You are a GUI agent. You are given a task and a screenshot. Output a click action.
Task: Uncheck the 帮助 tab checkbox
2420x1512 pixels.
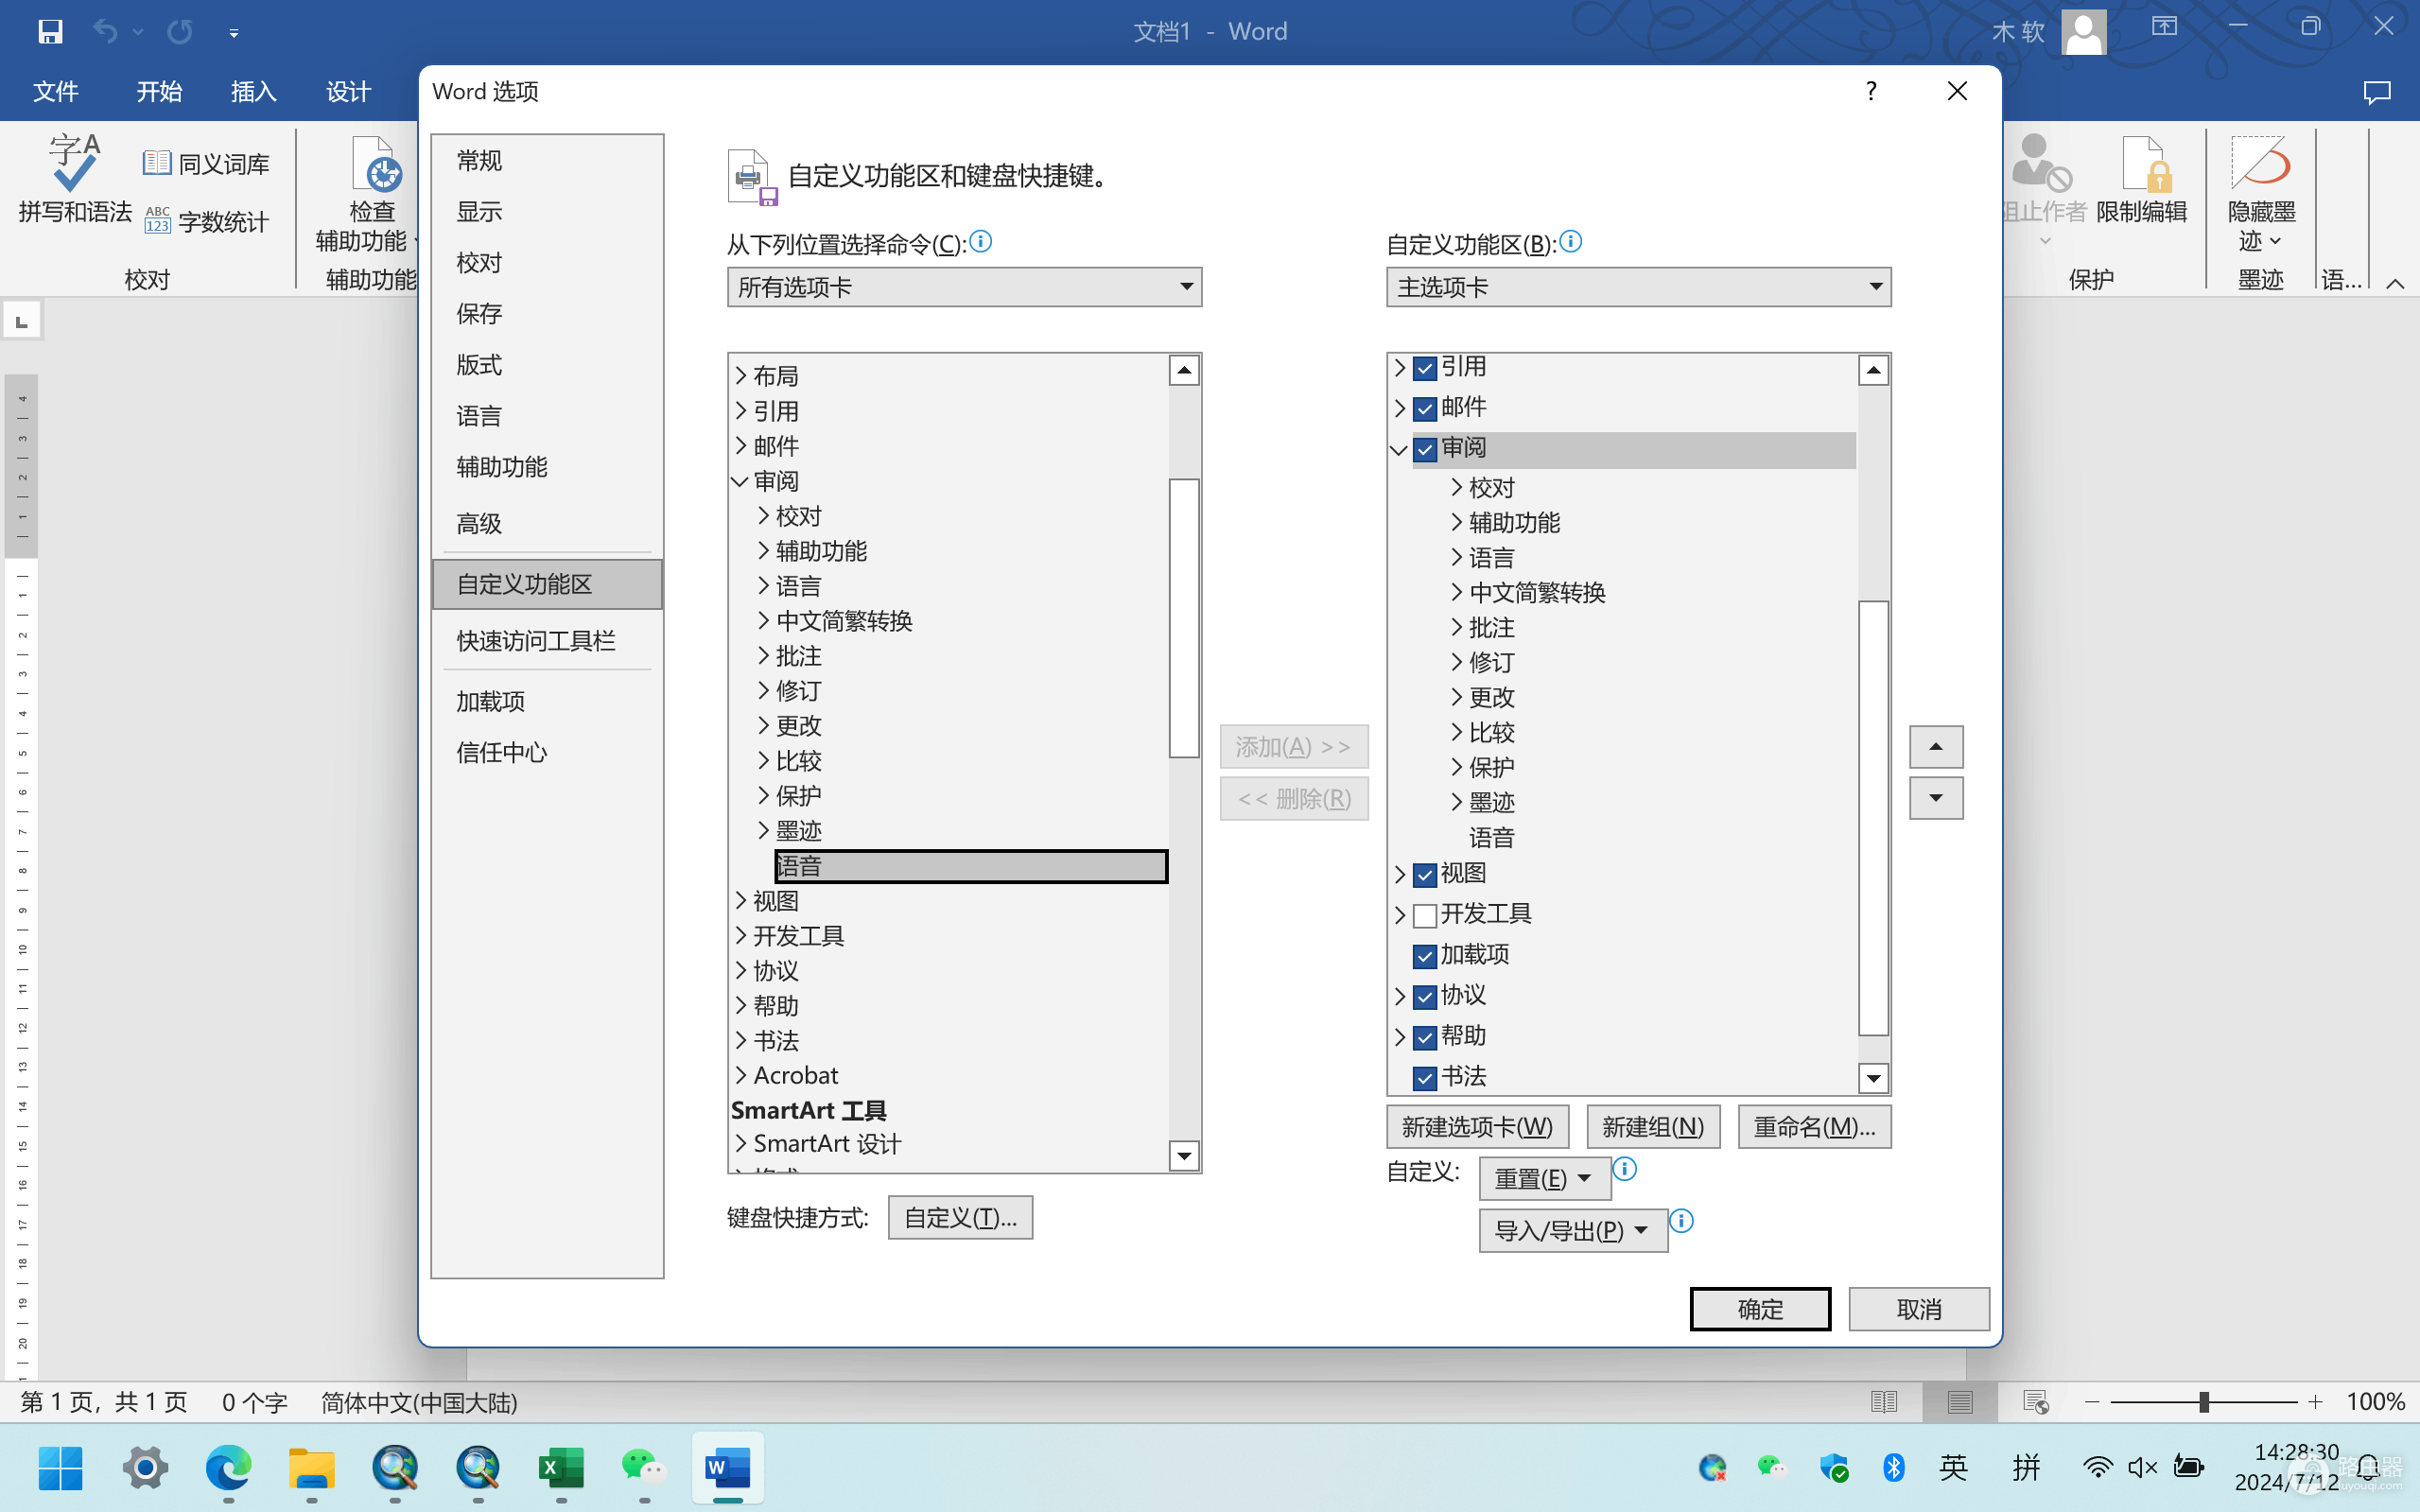(x=1425, y=1038)
